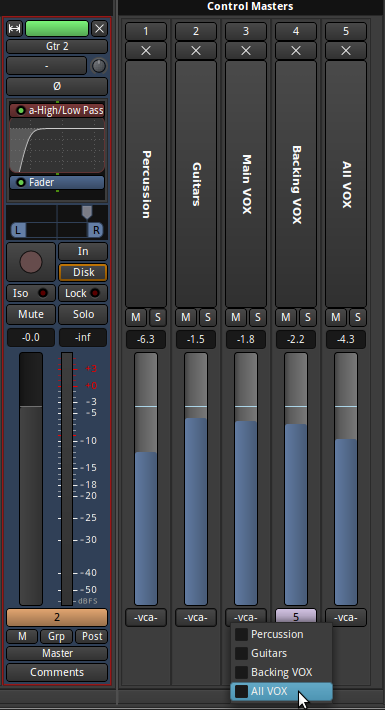Click the All VOX VCA fader
Screen dimensions: 385x710
tap(346, 479)
